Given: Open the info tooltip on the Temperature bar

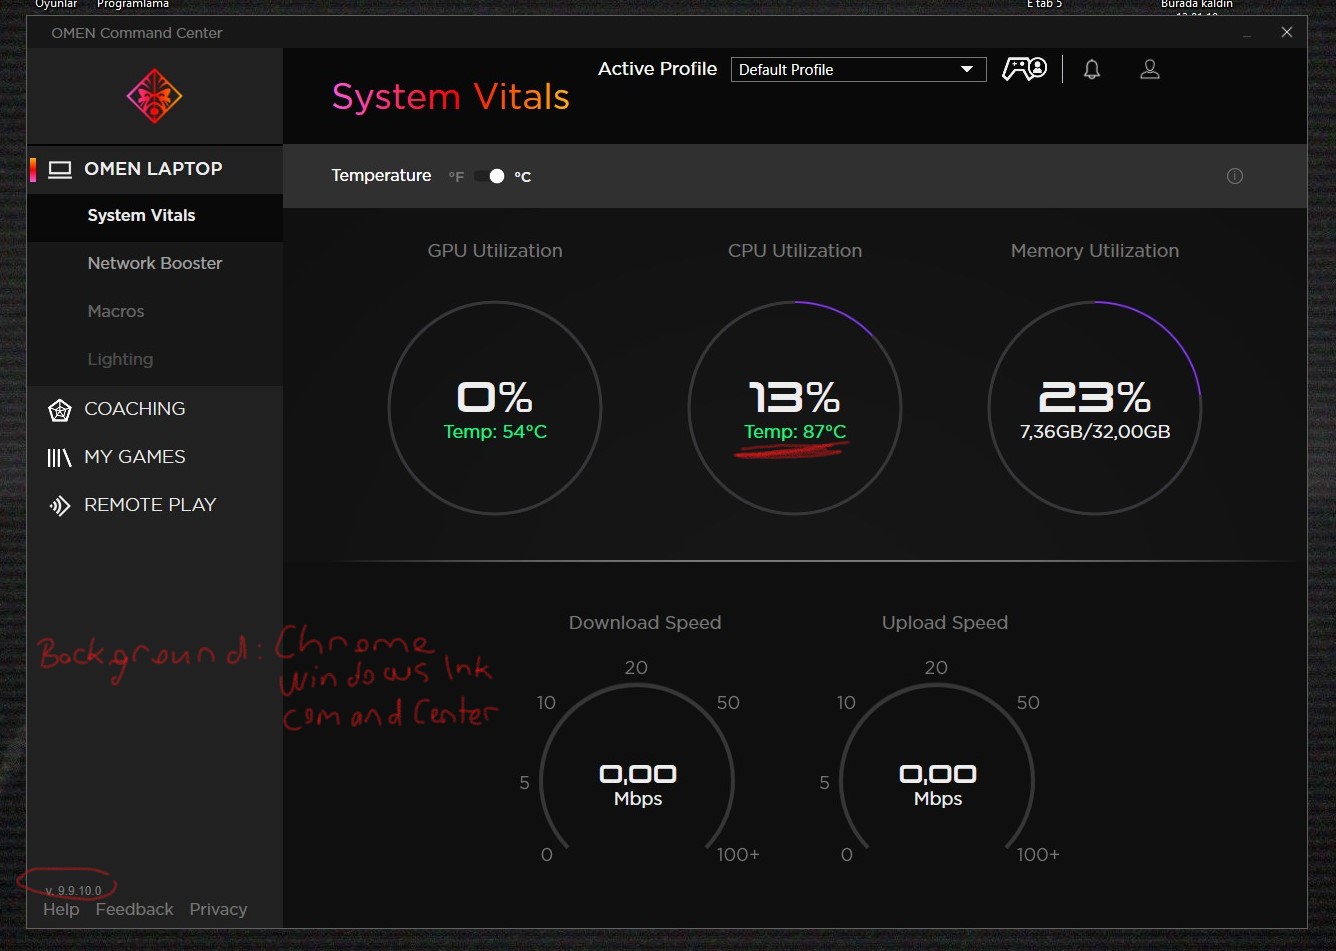Looking at the screenshot, I should pos(1235,175).
